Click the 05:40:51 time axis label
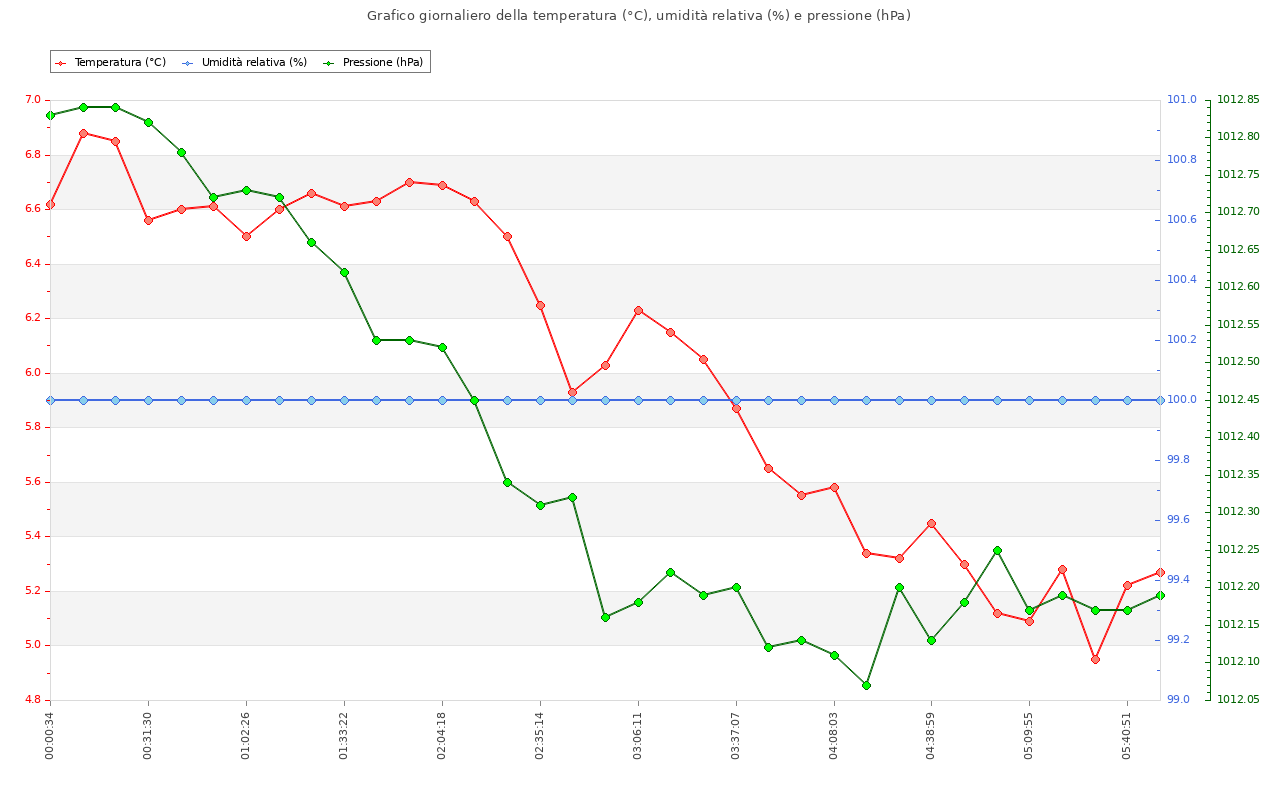The width and height of the screenshot is (1280, 800). click(1127, 735)
